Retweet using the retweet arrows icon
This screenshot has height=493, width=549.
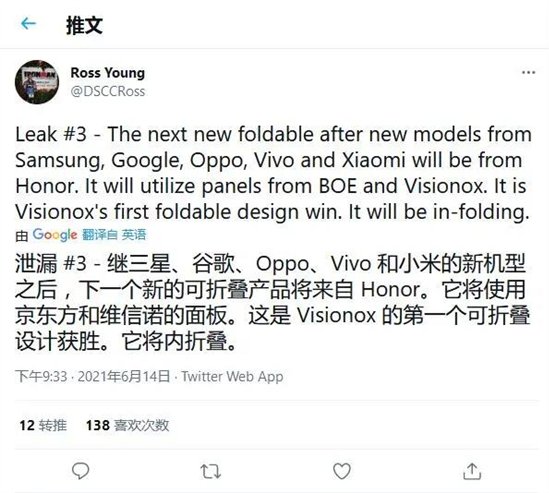coord(211,471)
